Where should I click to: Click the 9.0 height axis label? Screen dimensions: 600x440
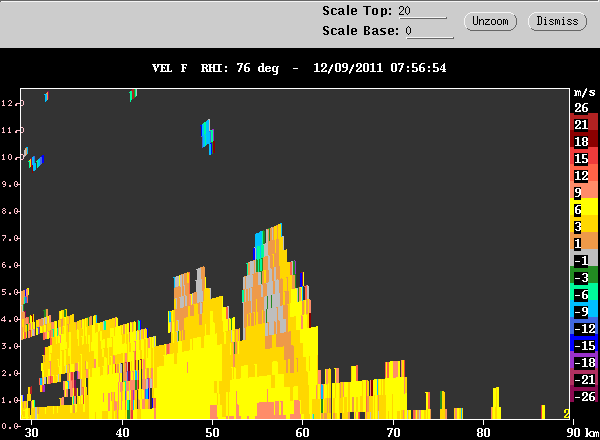(10, 184)
